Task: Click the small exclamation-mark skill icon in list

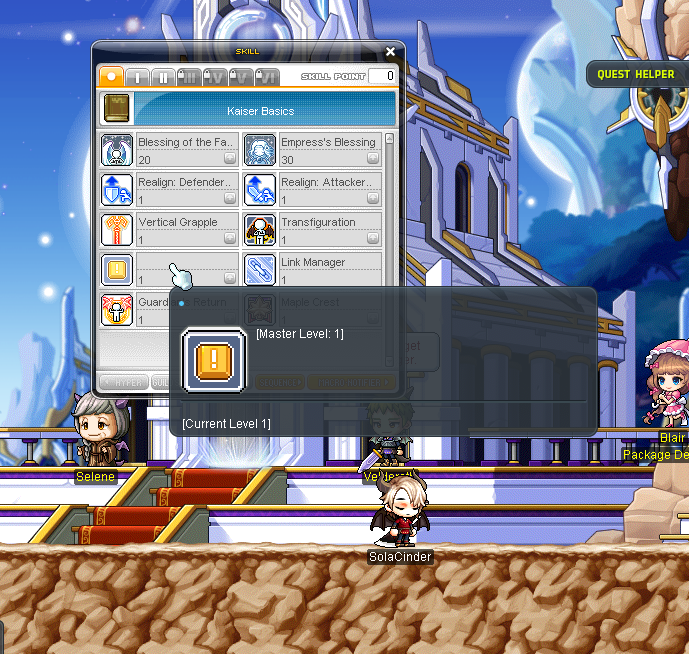Action: tap(116, 270)
